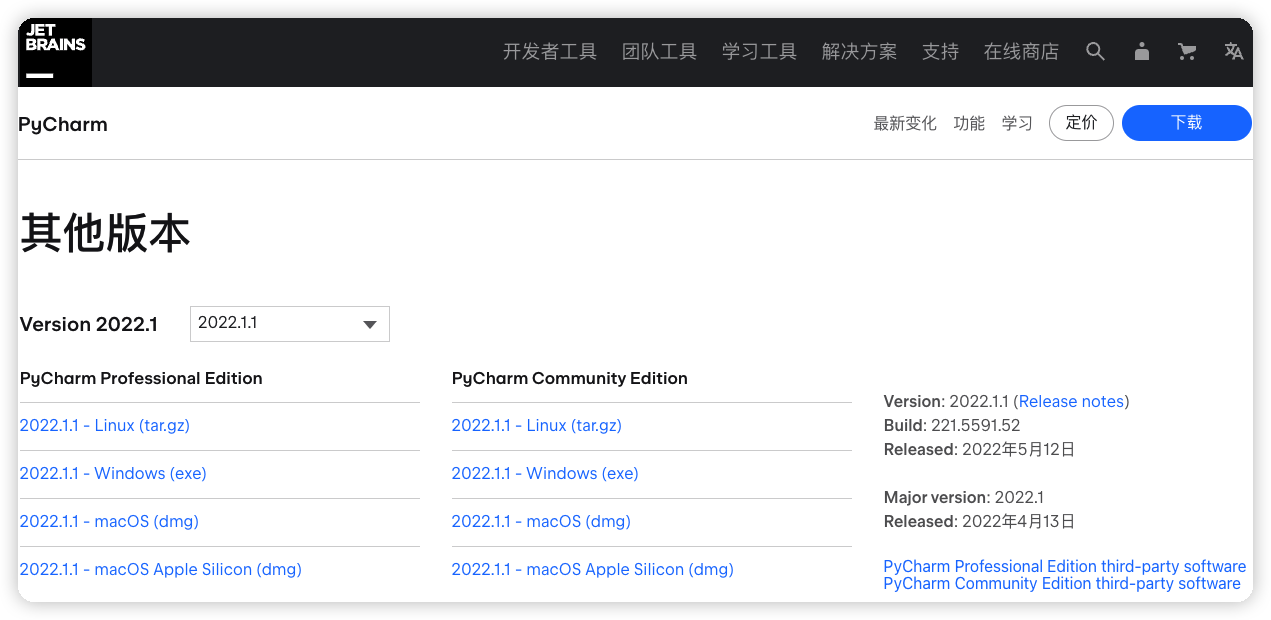Viewport: 1271px width, 620px height.
Task: Open the Release notes link
Action: pyautogui.click(x=1071, y=402)
